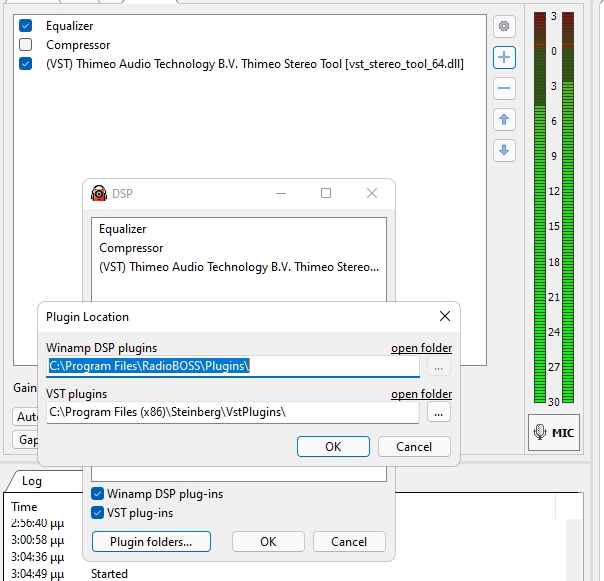Minimize the DSP window
Image resolution: width=604 pixels, height=581 pixels.
281,193
